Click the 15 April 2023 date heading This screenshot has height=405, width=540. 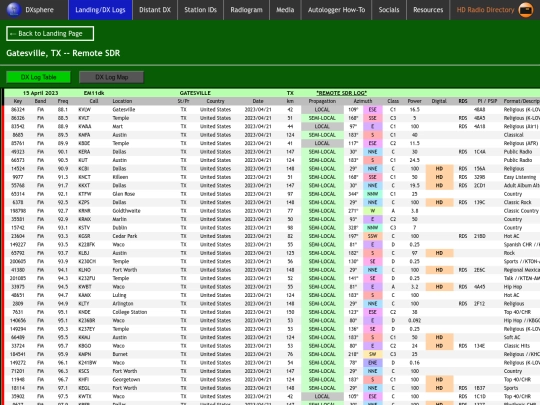pyautogui.click(x=40, y=93)
